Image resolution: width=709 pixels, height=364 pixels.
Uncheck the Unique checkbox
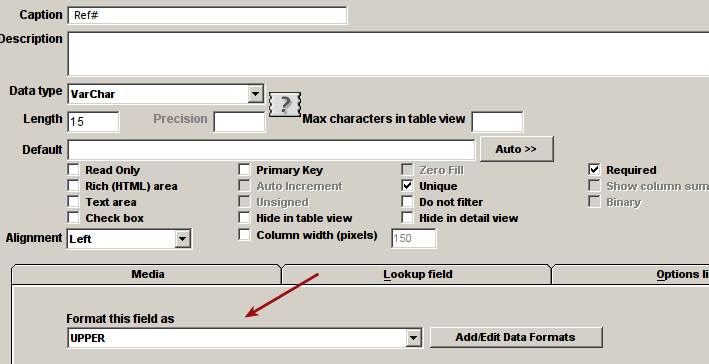[407, 185]
